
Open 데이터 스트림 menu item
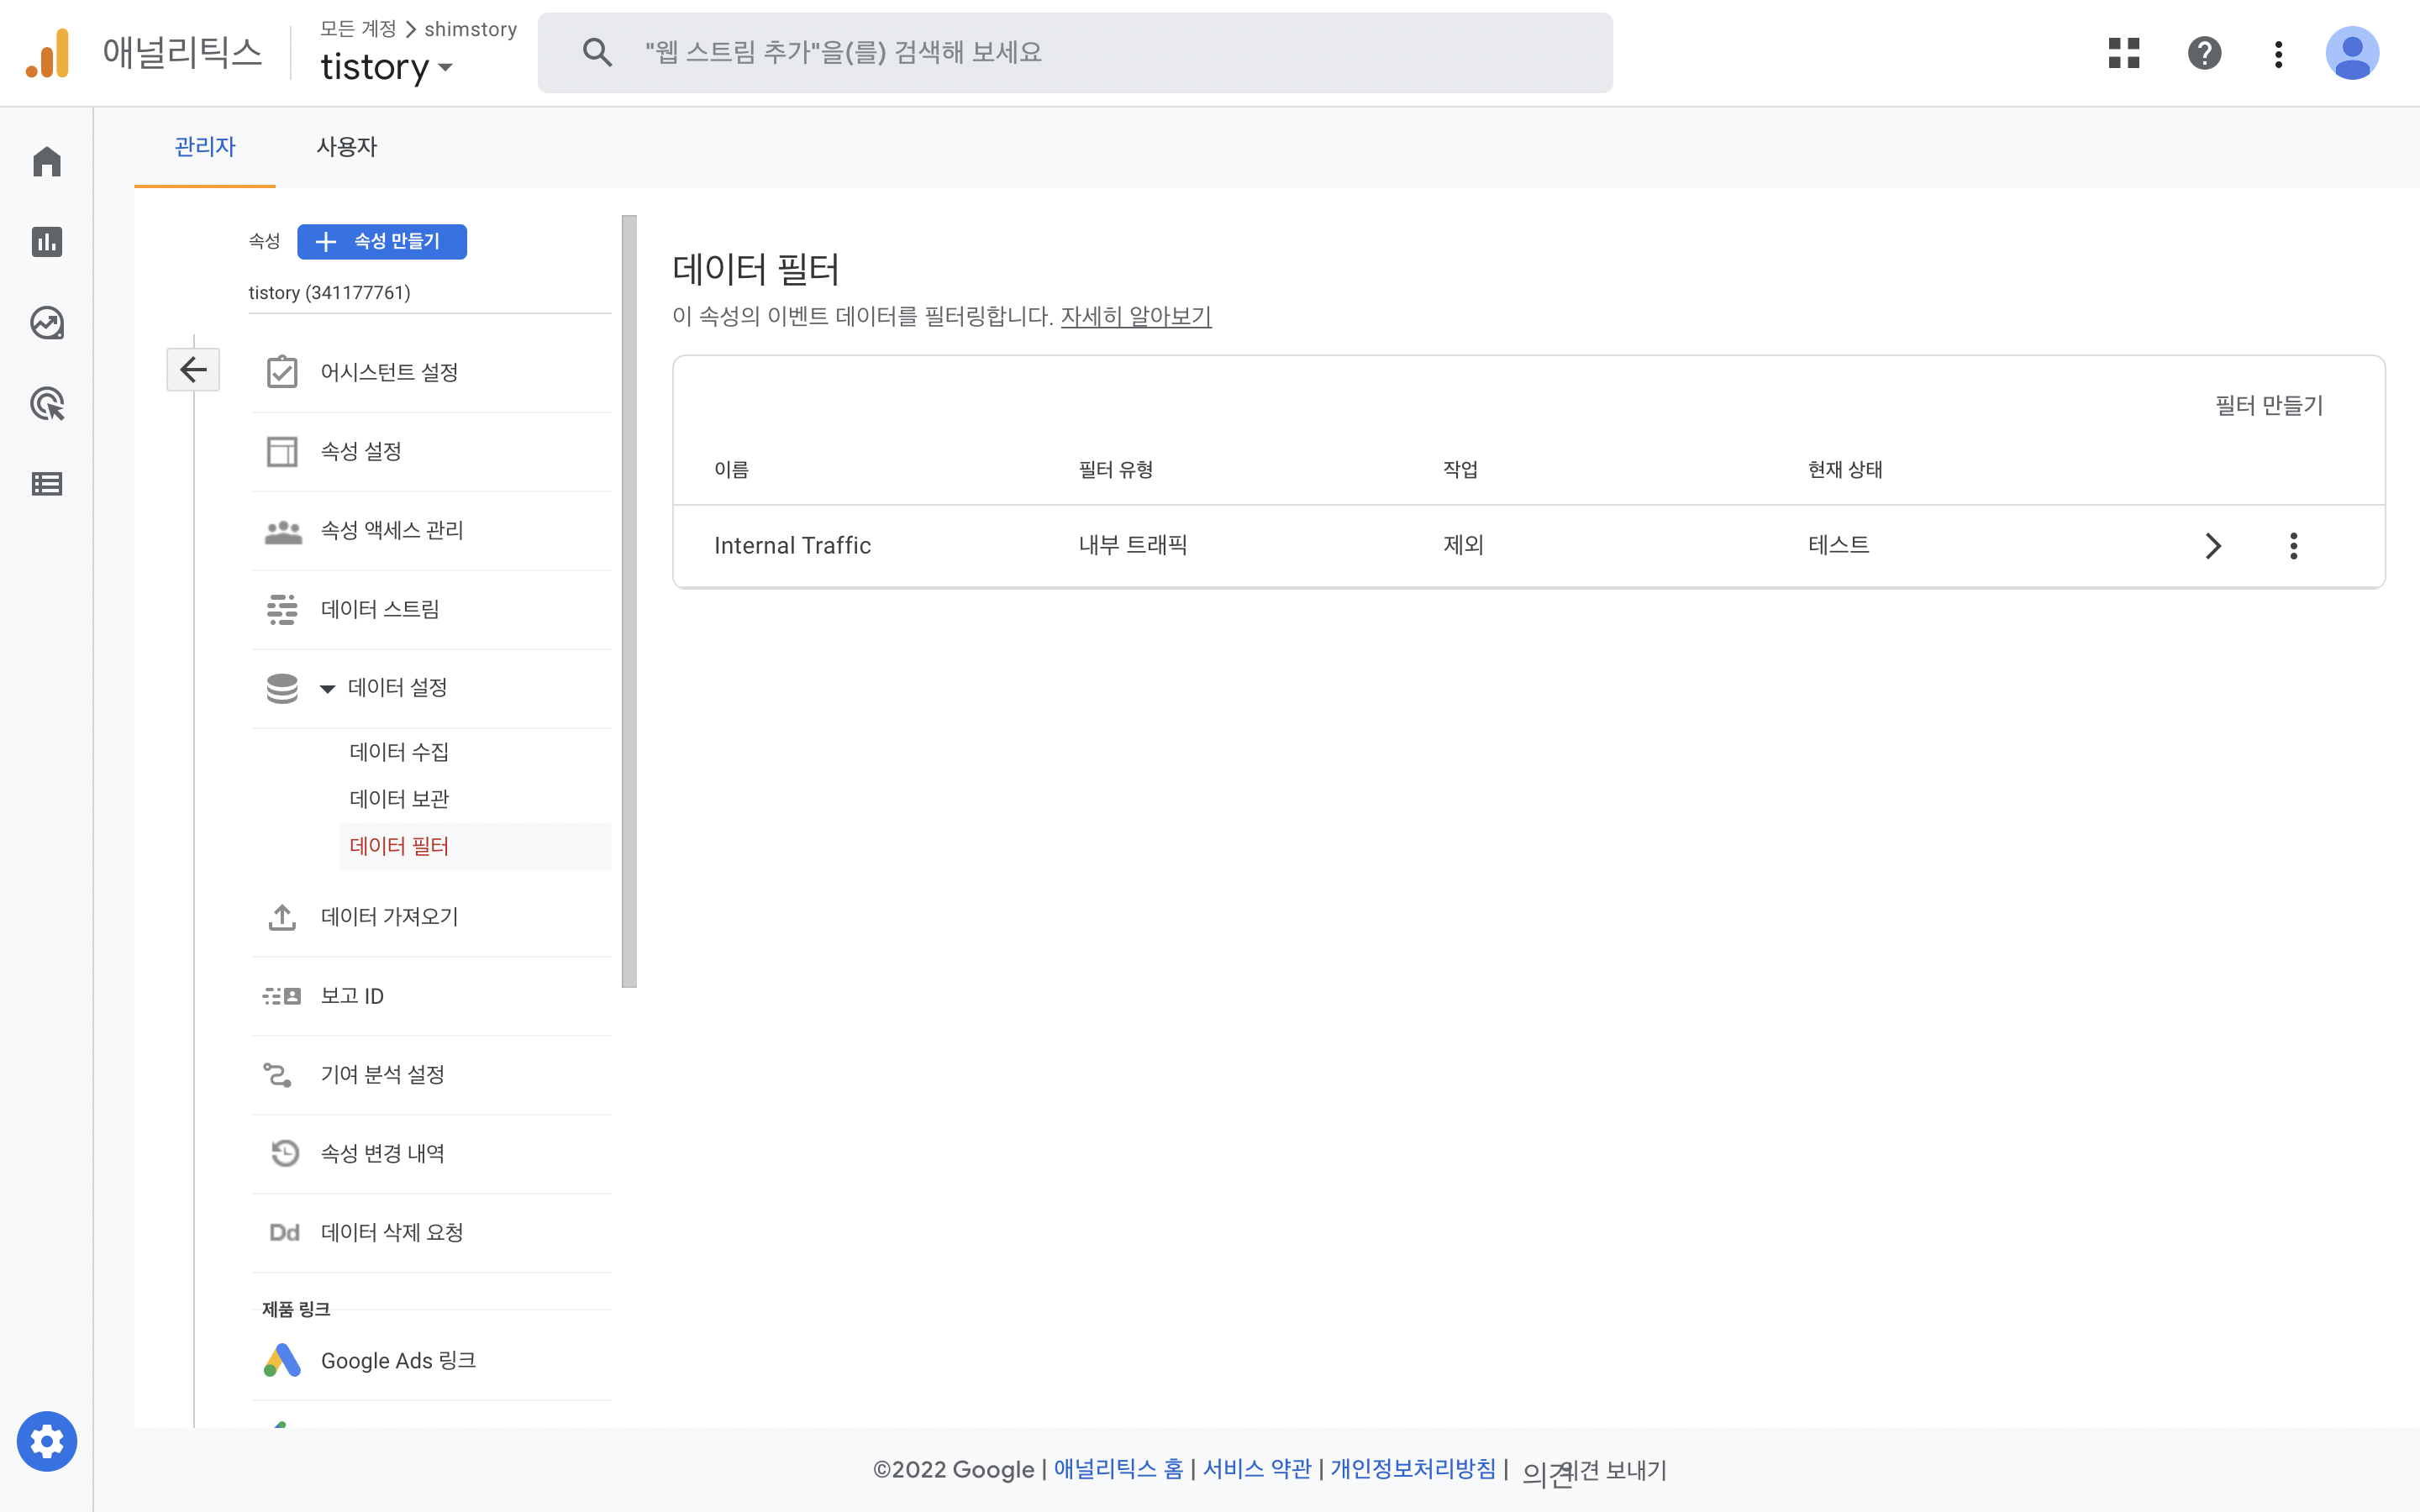click(x=380, y=609)
